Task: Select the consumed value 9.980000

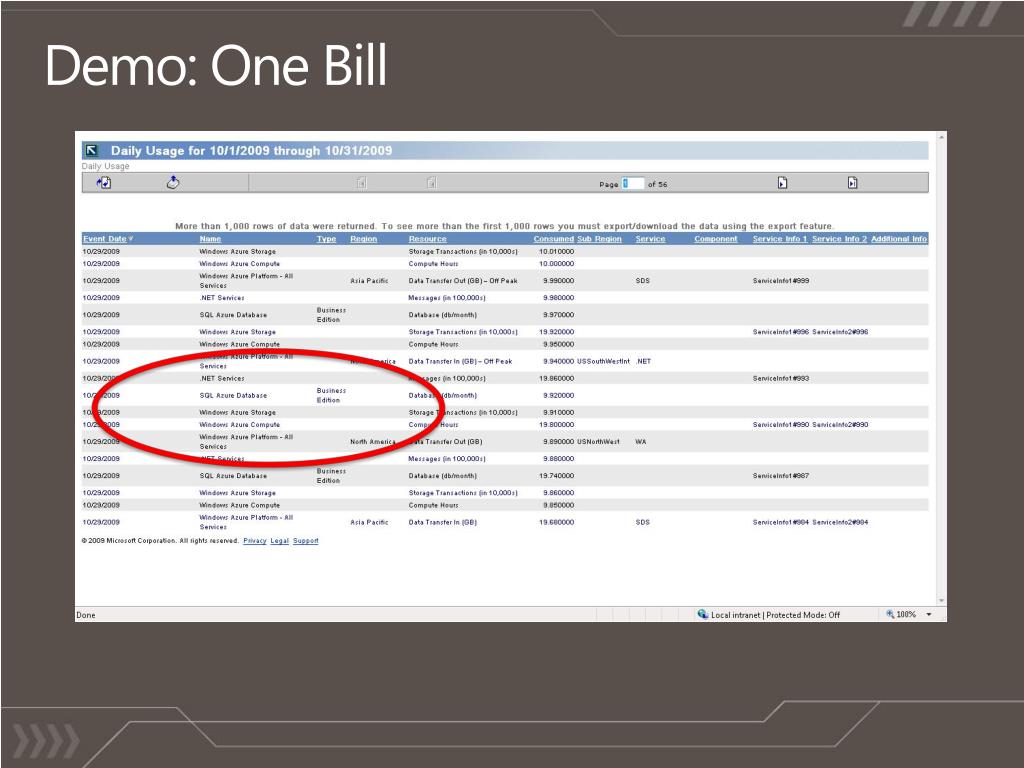Action: pos(558,298)
